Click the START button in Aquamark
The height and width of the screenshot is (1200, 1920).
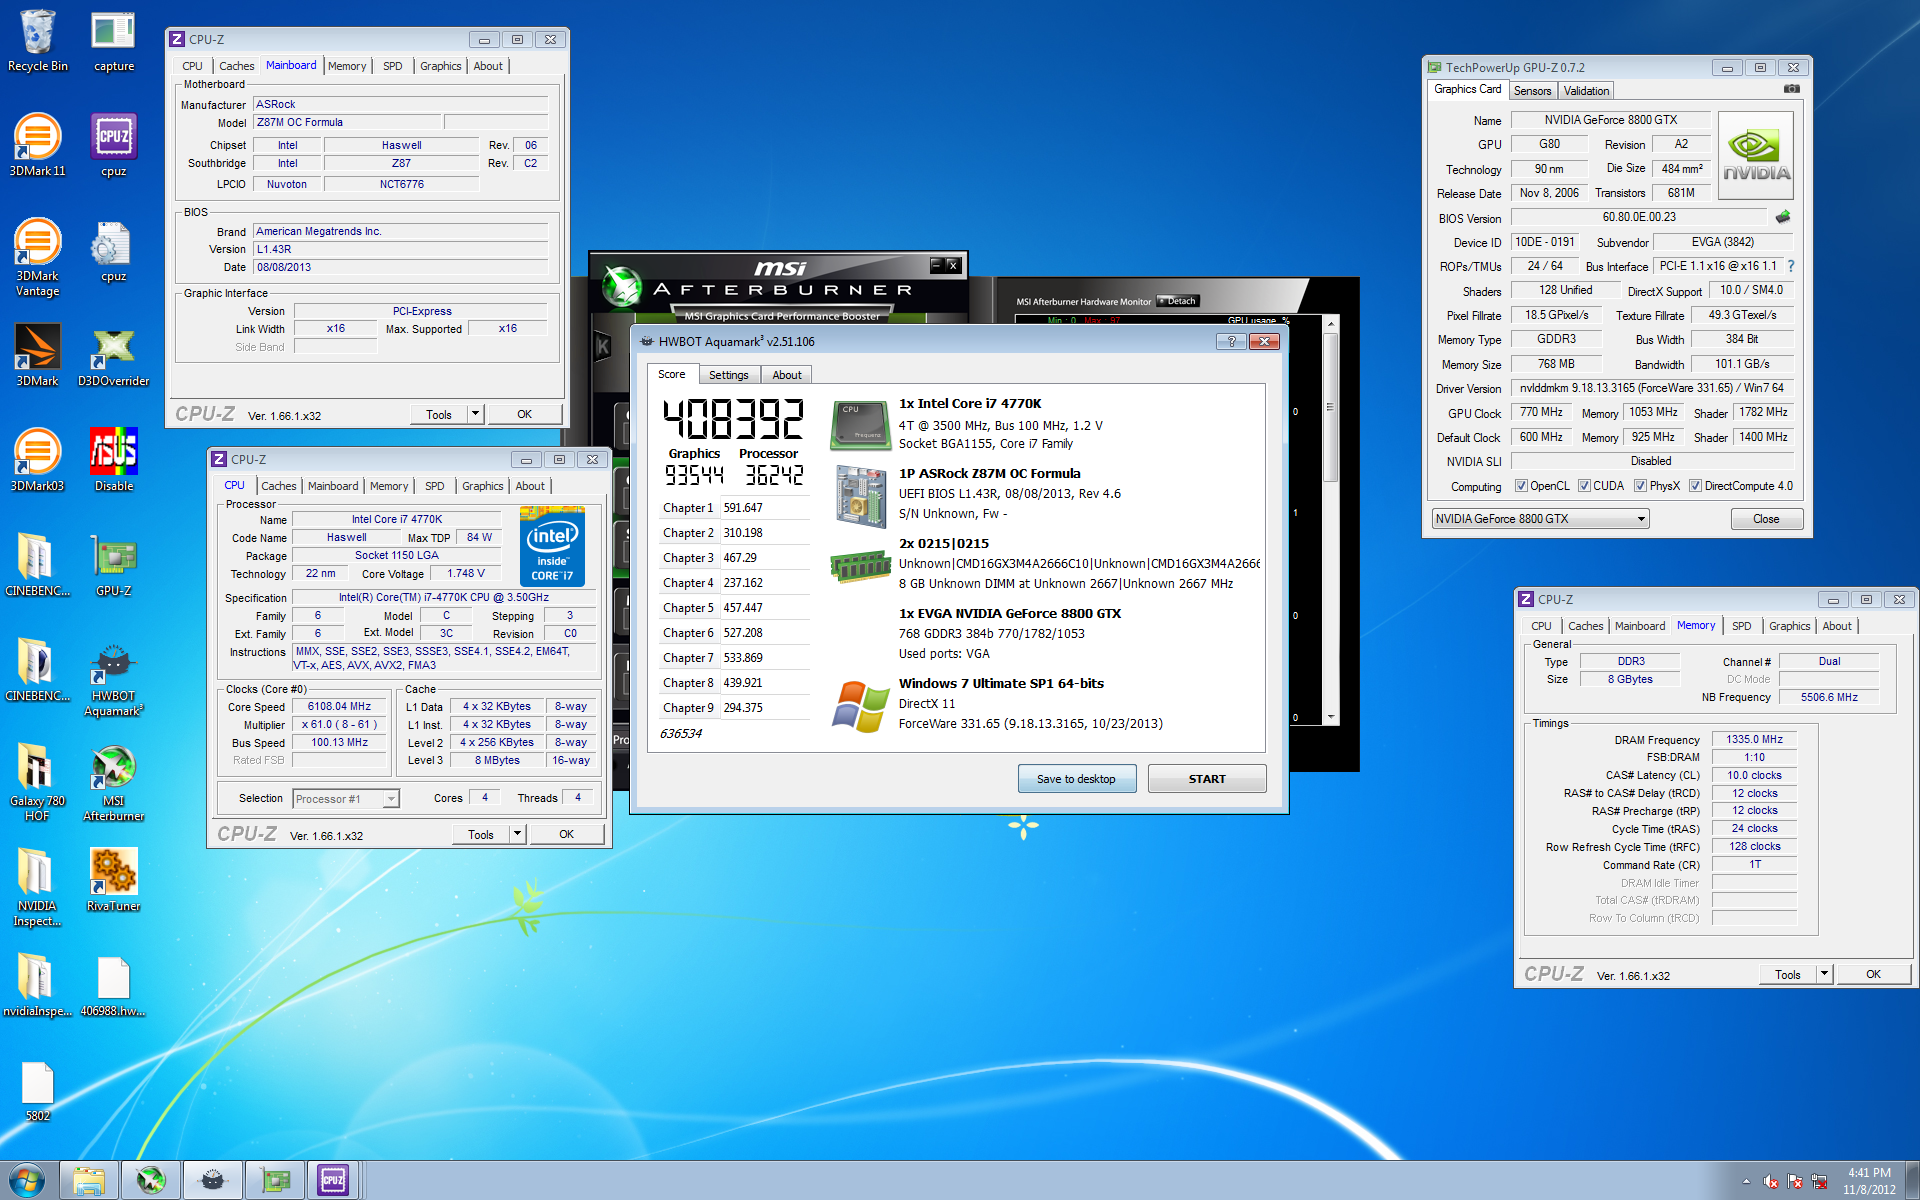coord(1207,779)
